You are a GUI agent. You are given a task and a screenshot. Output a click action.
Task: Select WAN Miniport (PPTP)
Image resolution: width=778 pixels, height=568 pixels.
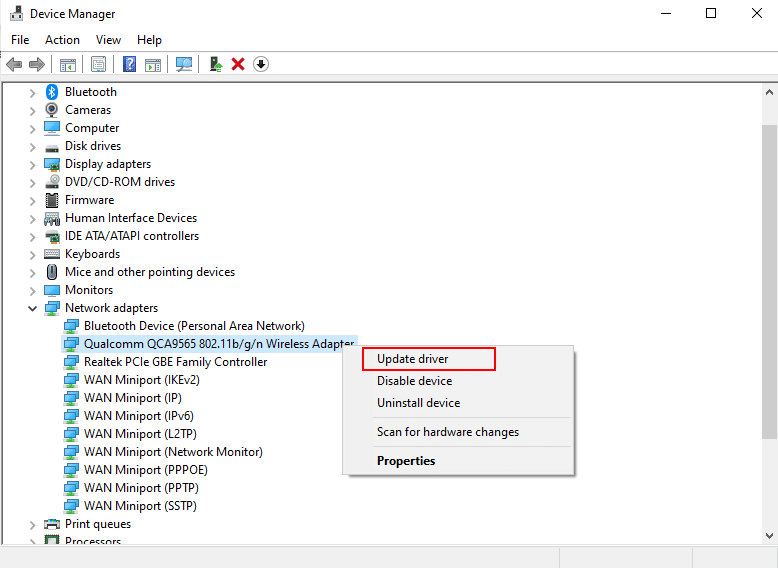[141, 488]
